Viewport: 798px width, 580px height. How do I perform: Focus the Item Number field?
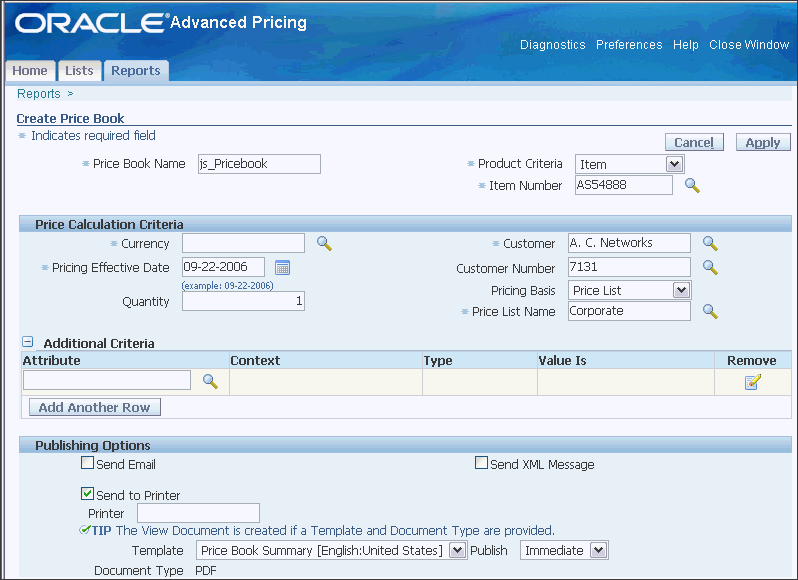623,185
